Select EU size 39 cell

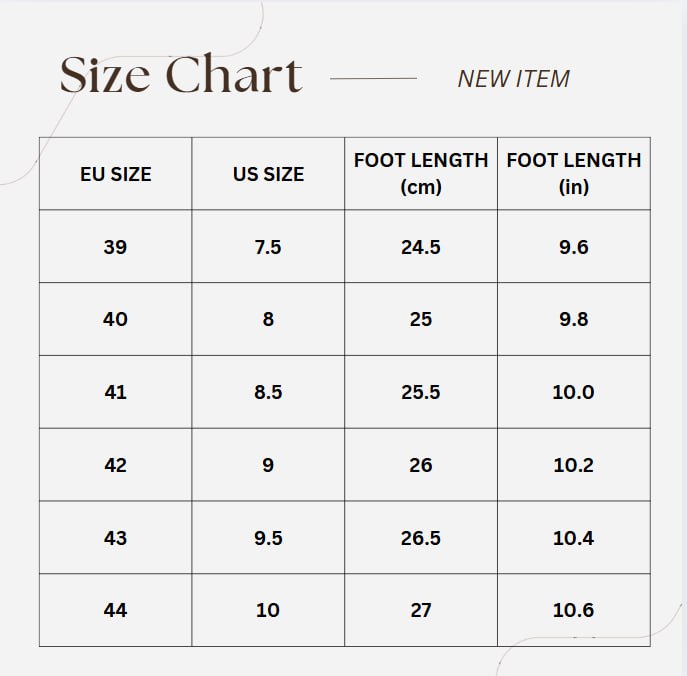tap(116, 247)
